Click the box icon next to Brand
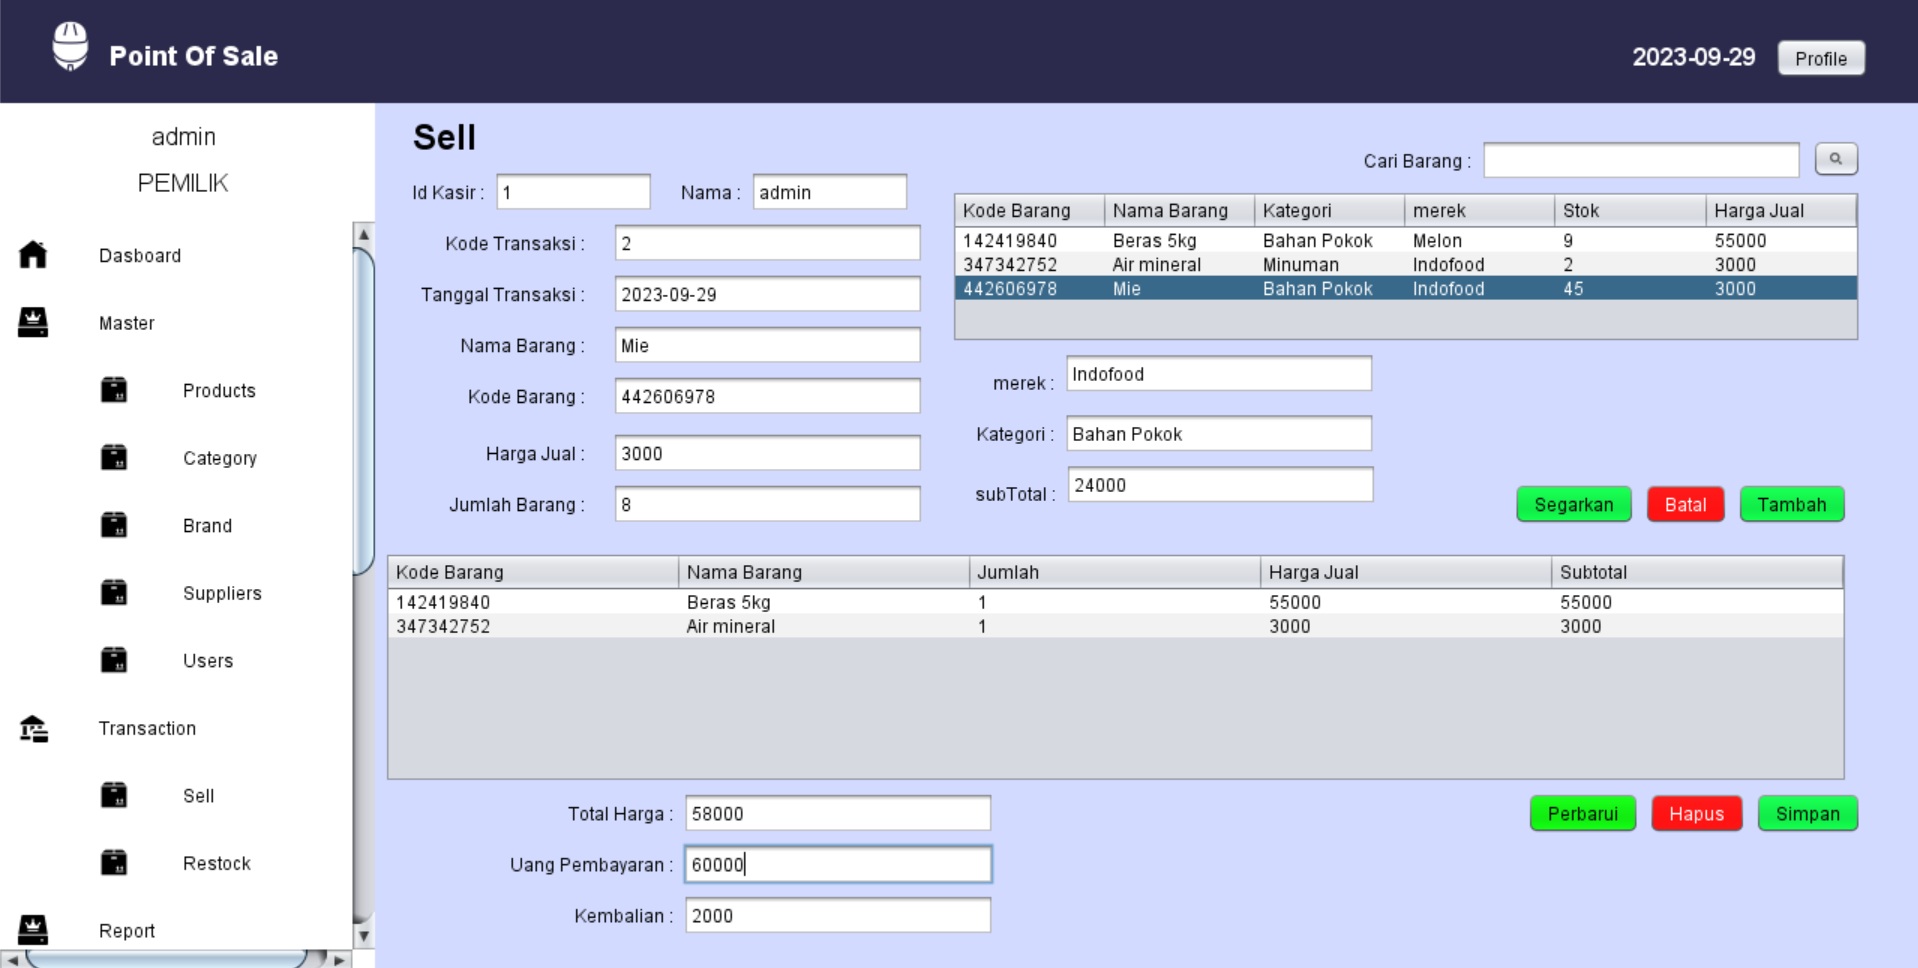 (114, 524)
